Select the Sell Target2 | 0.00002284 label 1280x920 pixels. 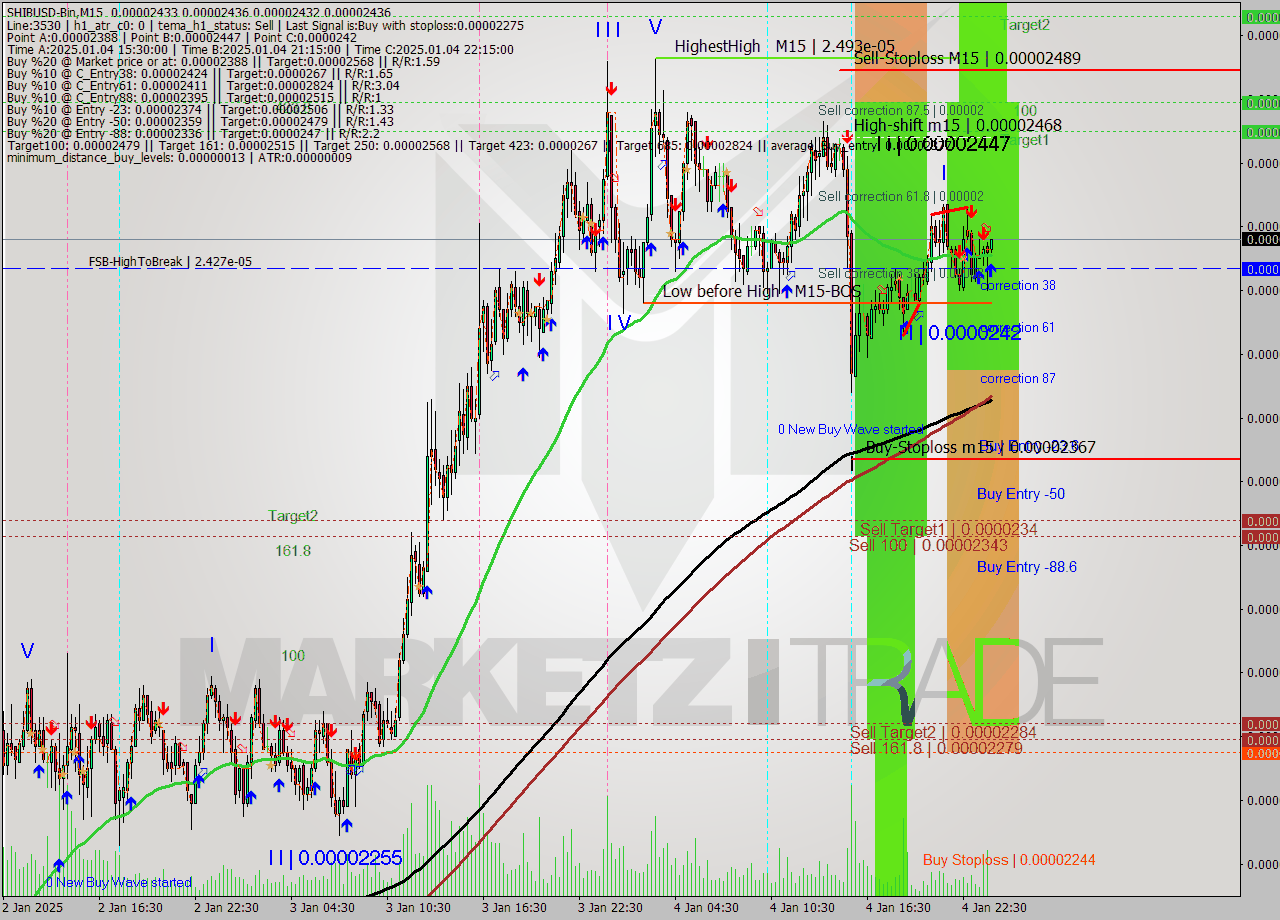coord(943,732)
